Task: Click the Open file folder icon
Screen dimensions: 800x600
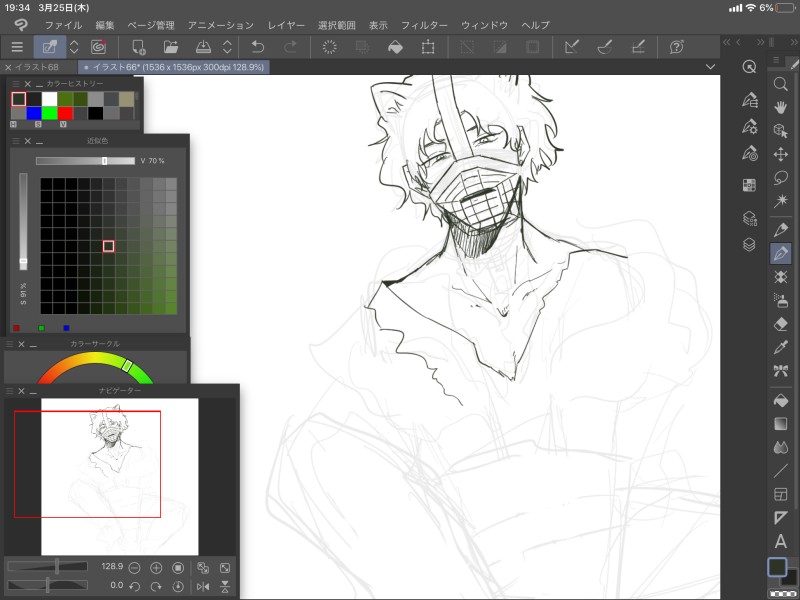Action: point(171,47)
